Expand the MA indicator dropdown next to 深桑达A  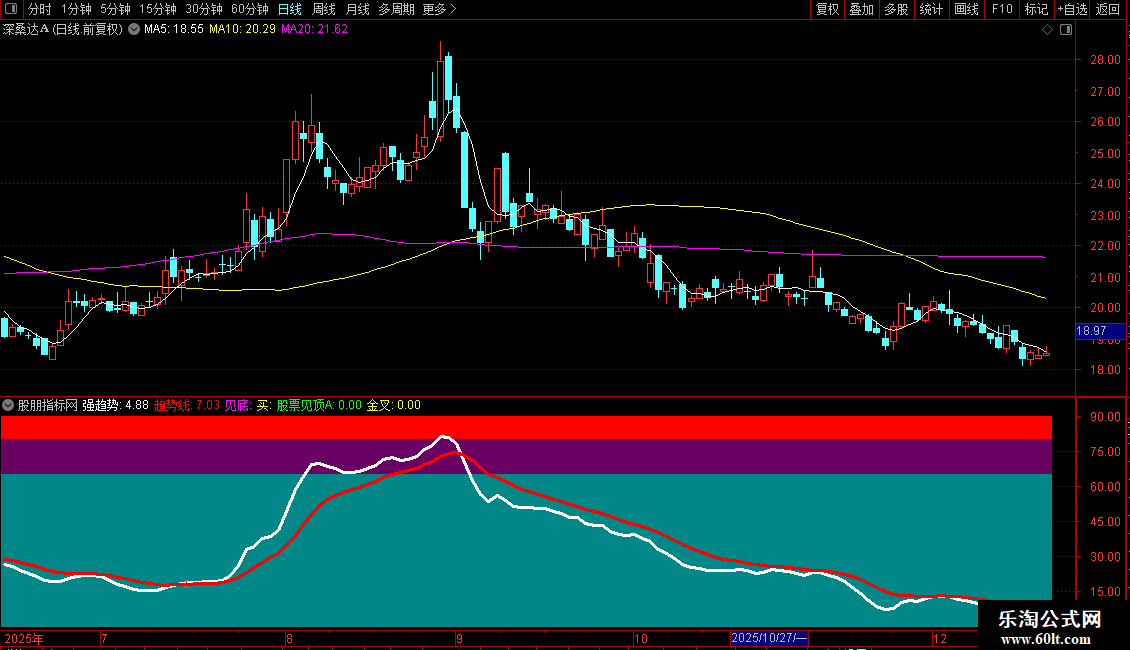(134, 29)
